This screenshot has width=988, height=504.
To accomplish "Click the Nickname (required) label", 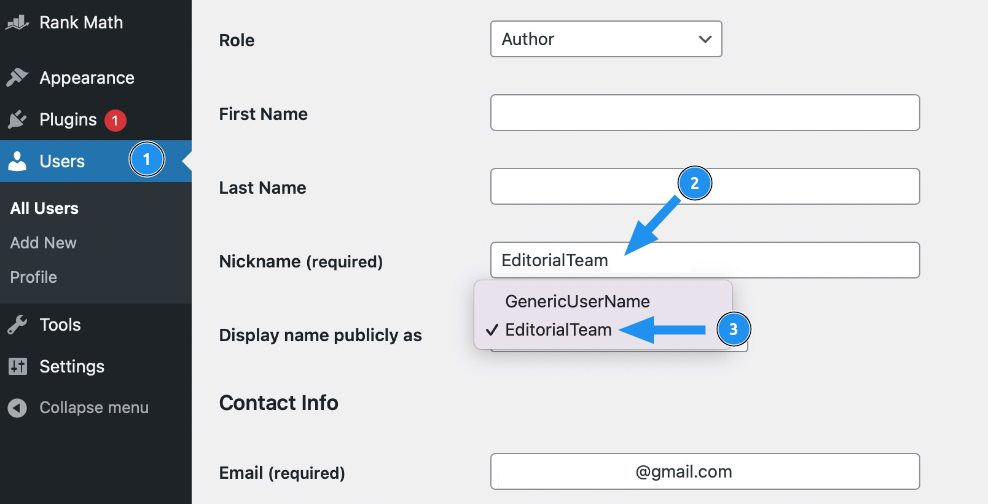I will coord(301,261).
